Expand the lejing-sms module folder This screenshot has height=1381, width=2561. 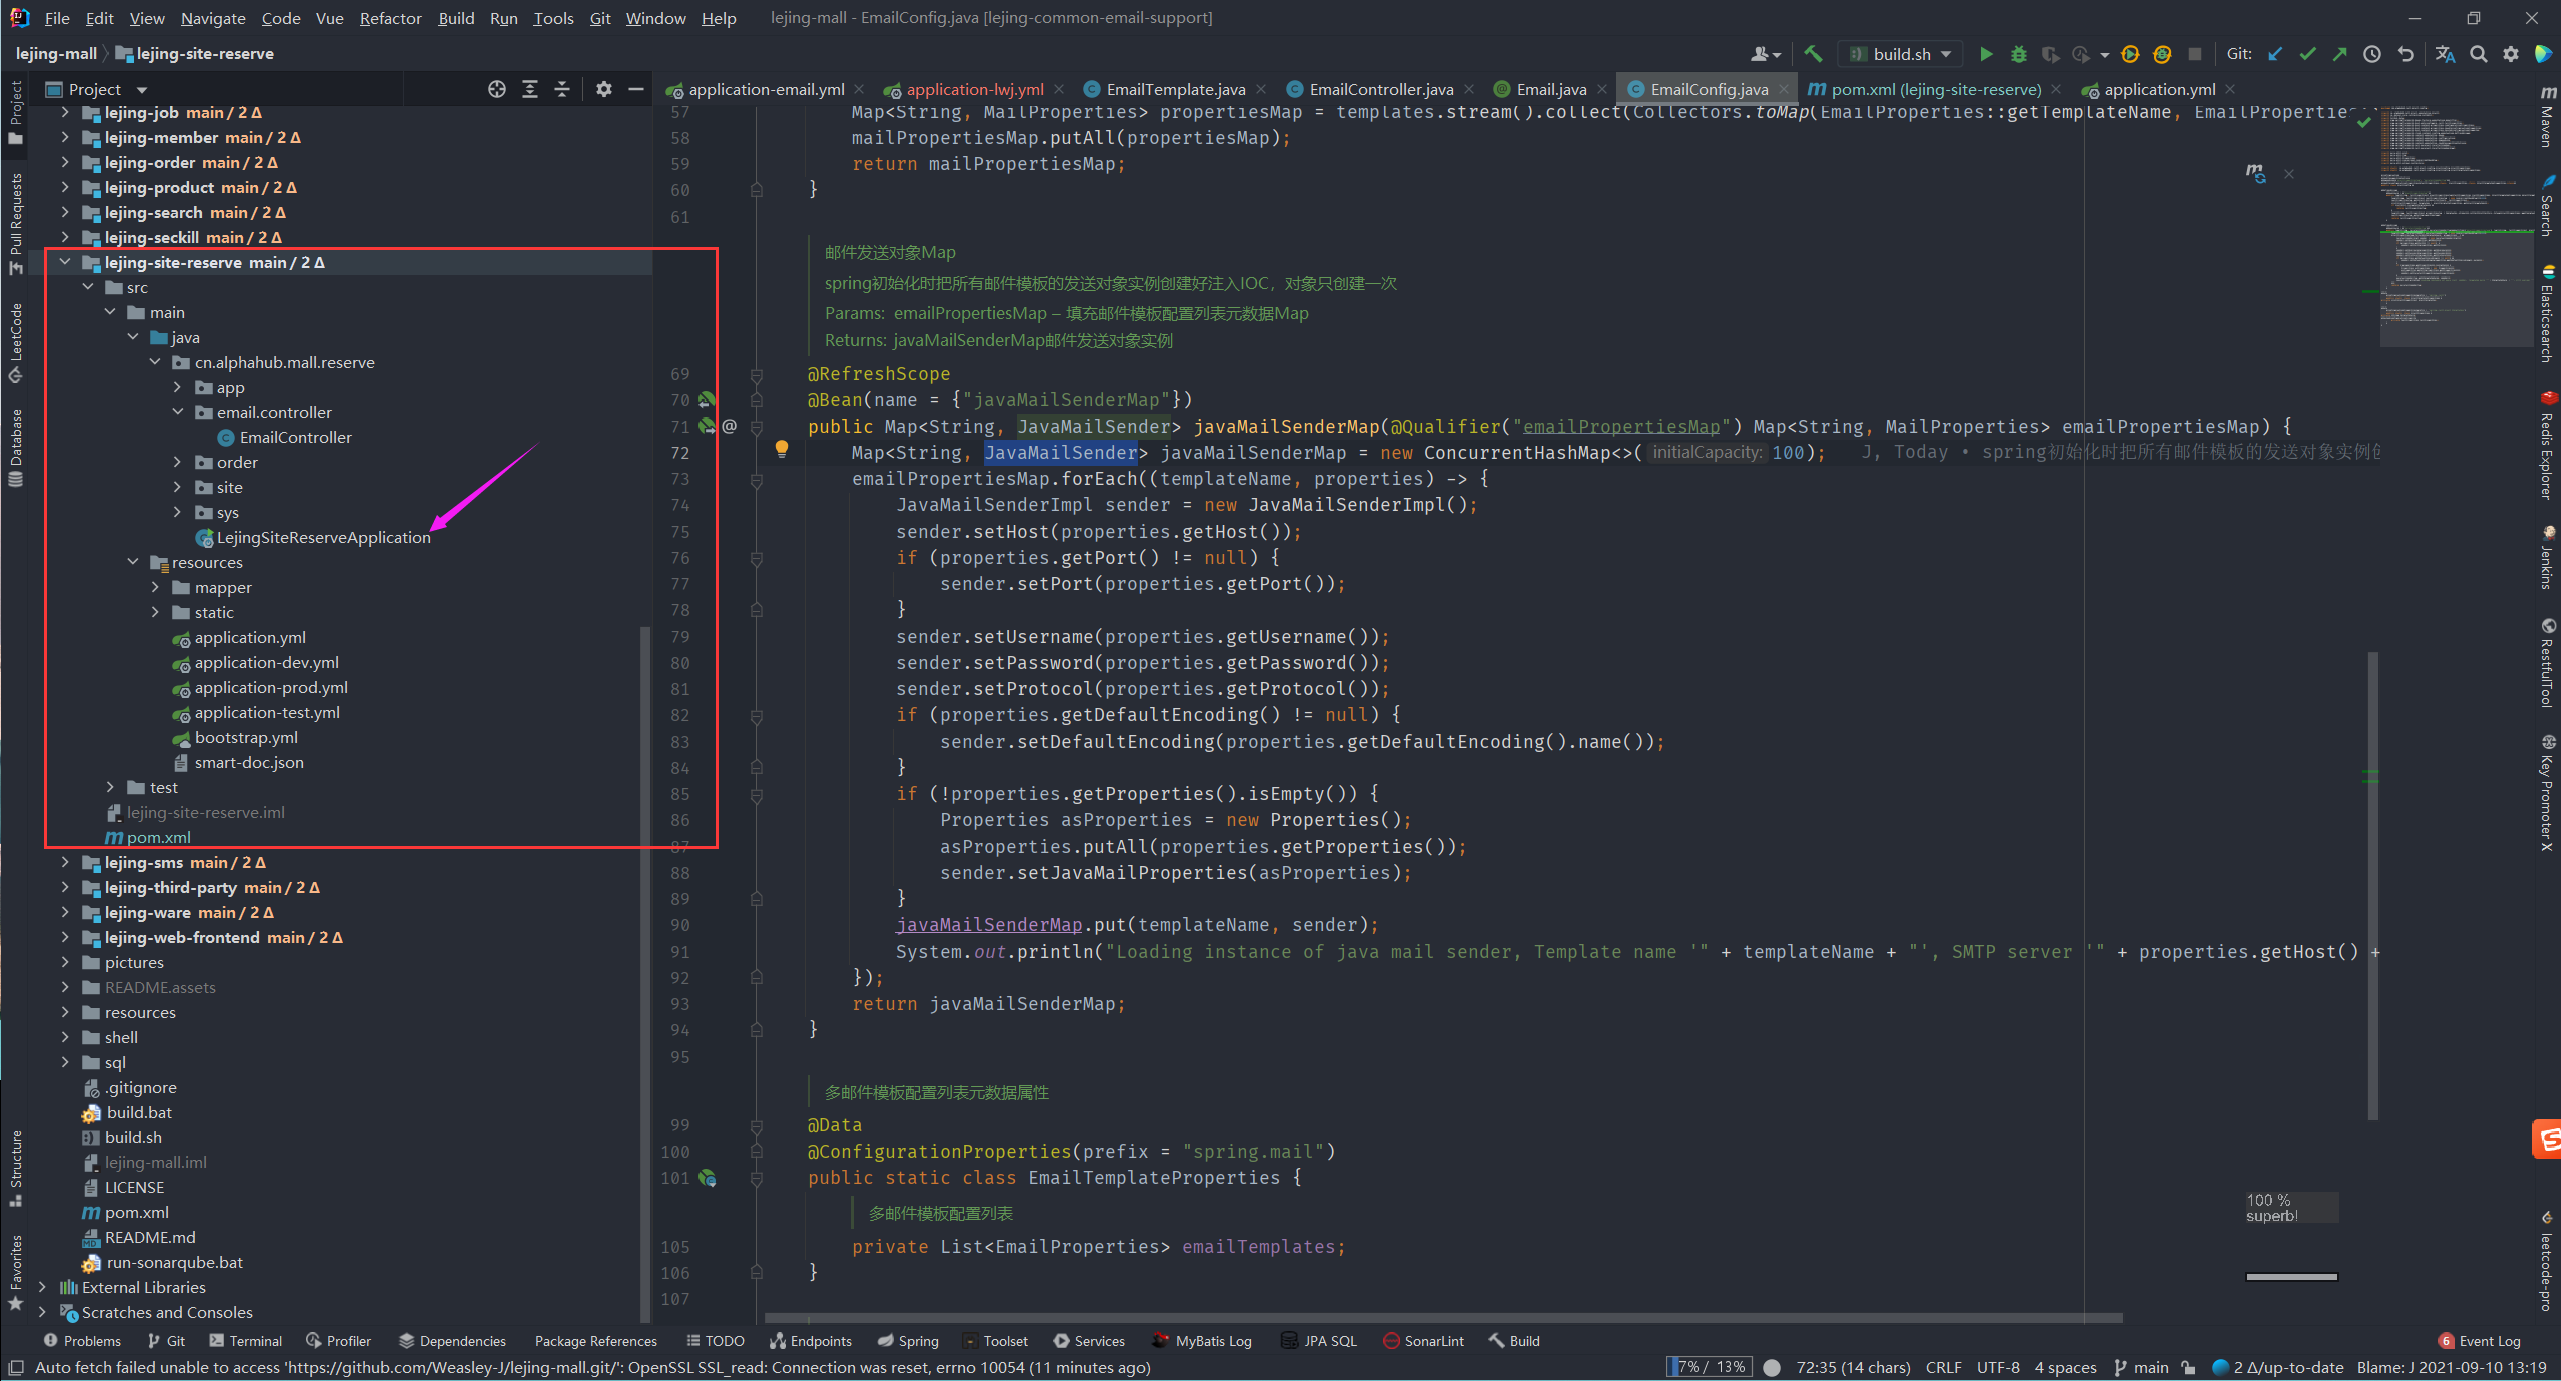click(x=65, y=862)
